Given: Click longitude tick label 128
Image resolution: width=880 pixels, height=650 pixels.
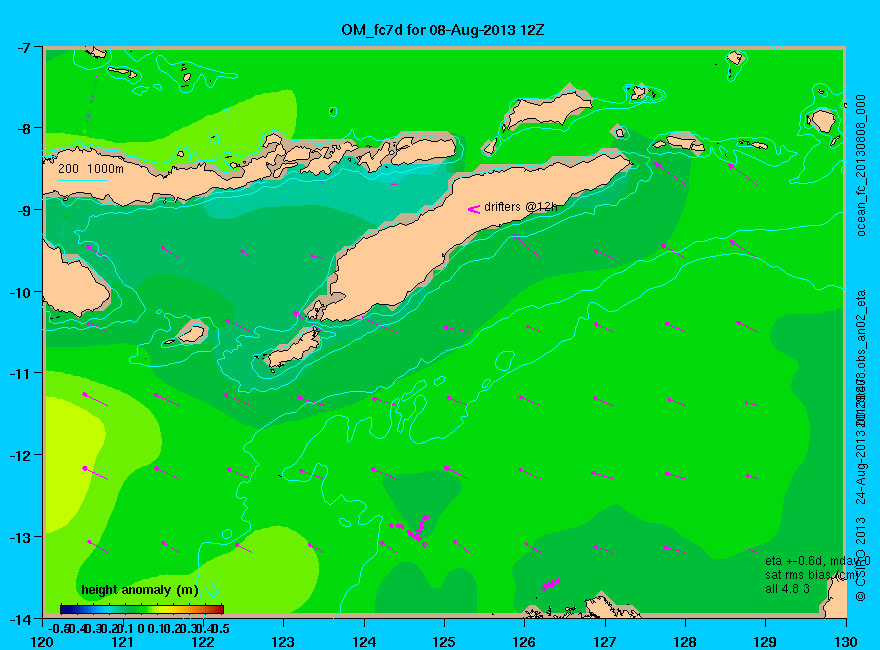Looking at the screenshot, I should click(685, 642).
